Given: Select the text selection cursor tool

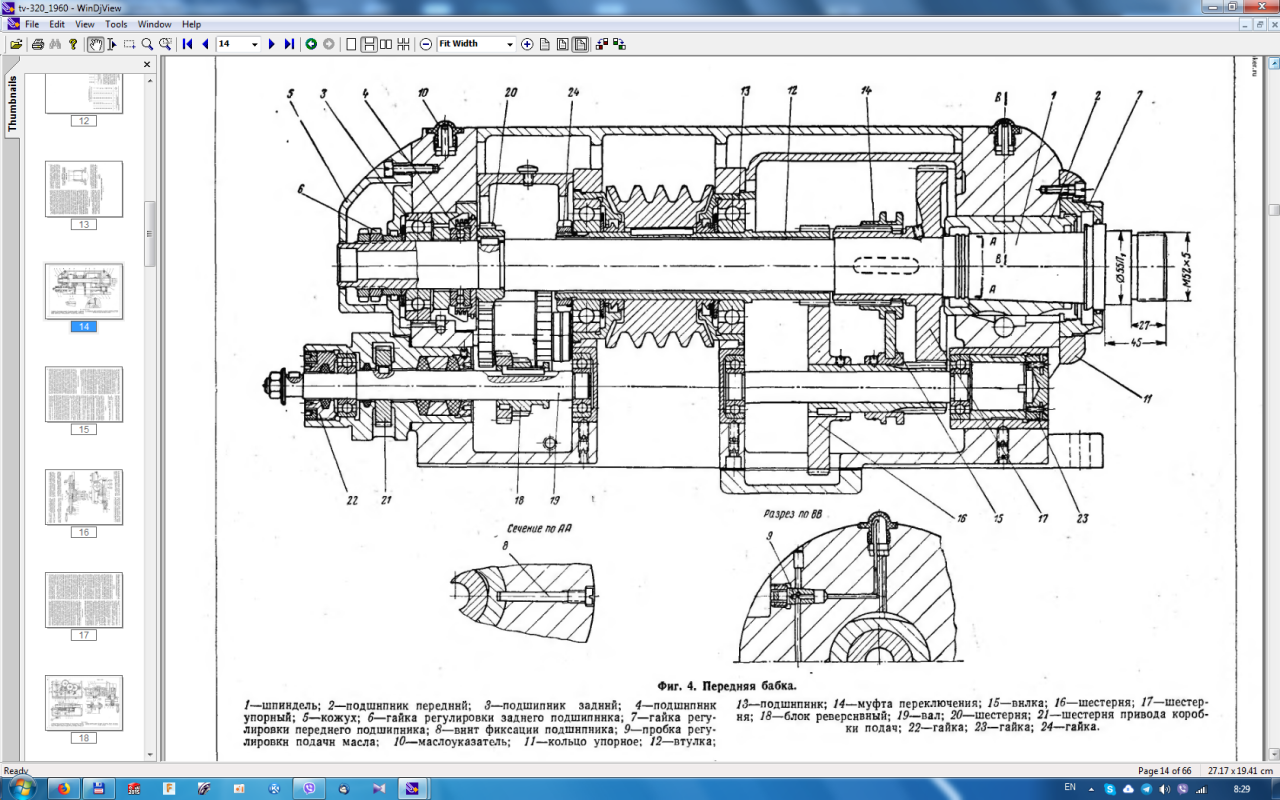Looking at the screenshot, I should coord(113,44).
